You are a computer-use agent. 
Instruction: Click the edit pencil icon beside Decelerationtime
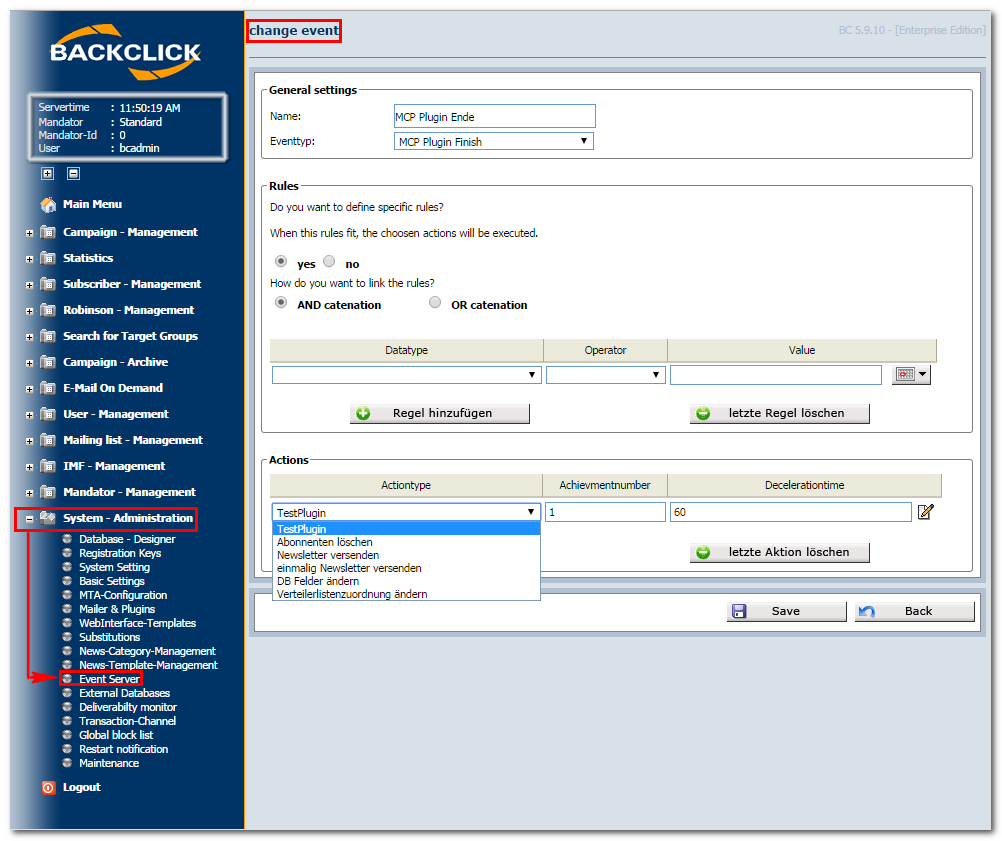925,512
